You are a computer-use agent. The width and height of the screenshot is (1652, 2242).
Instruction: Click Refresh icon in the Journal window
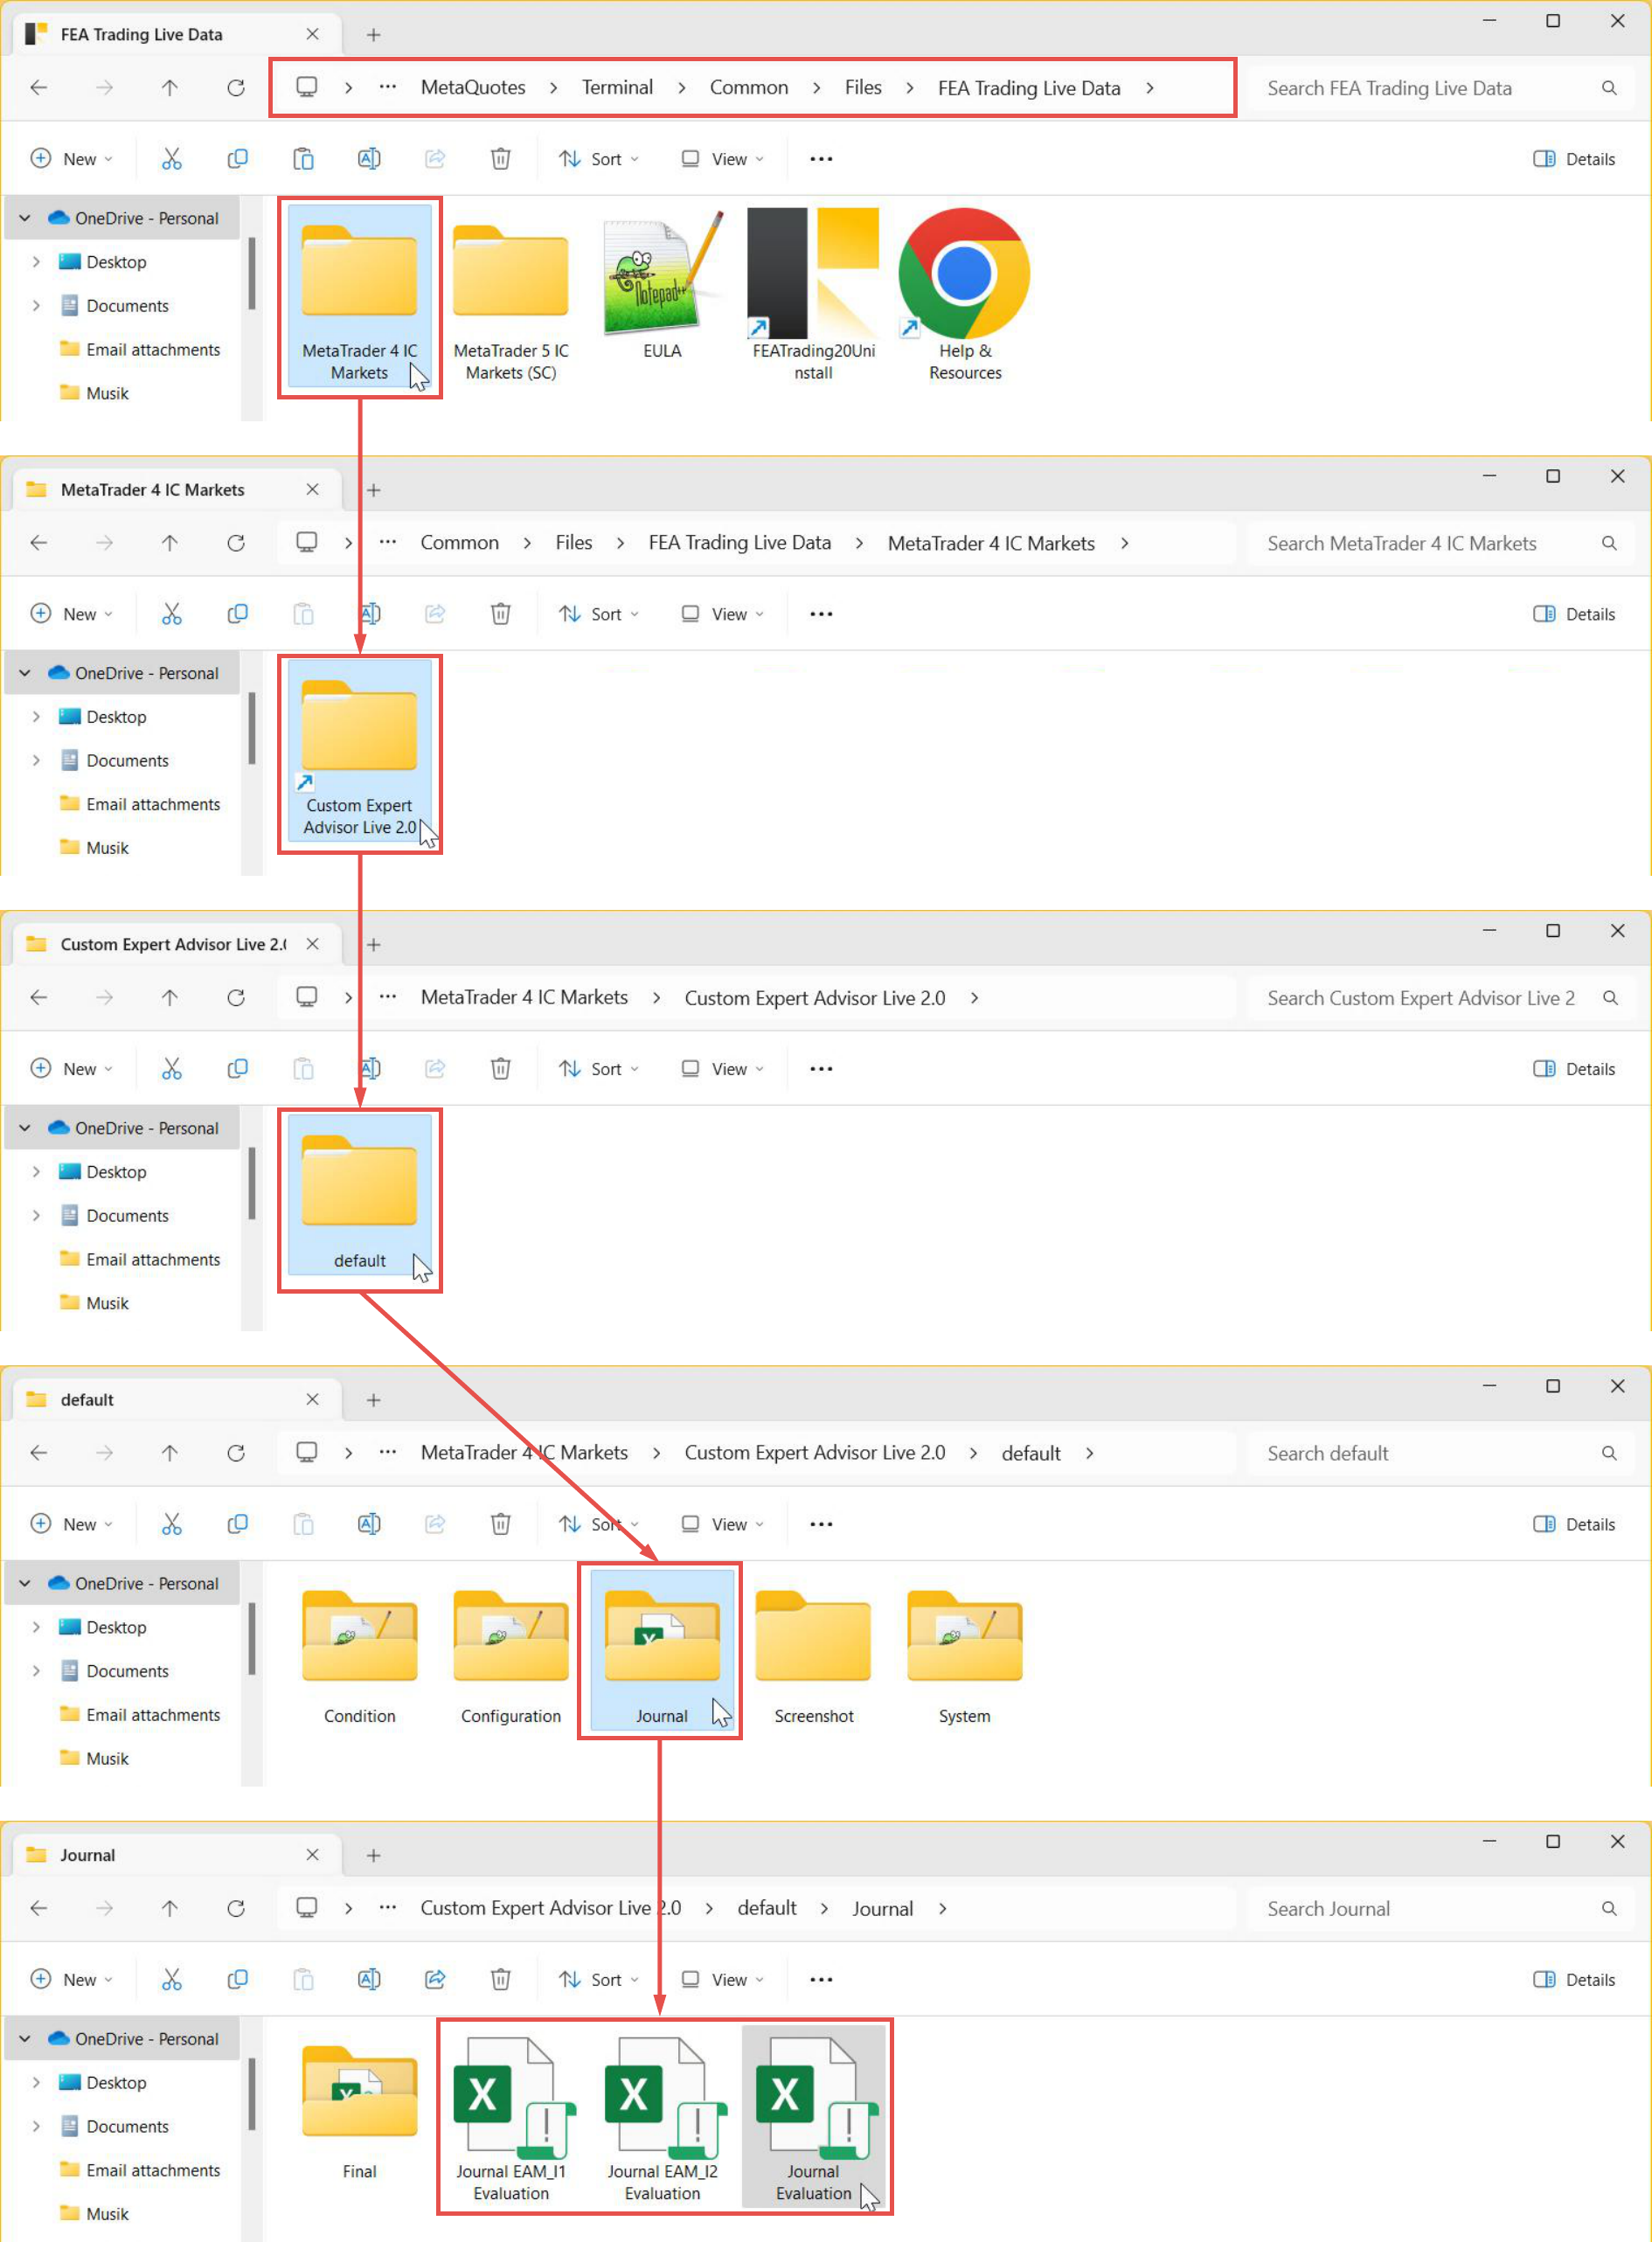236,1908
